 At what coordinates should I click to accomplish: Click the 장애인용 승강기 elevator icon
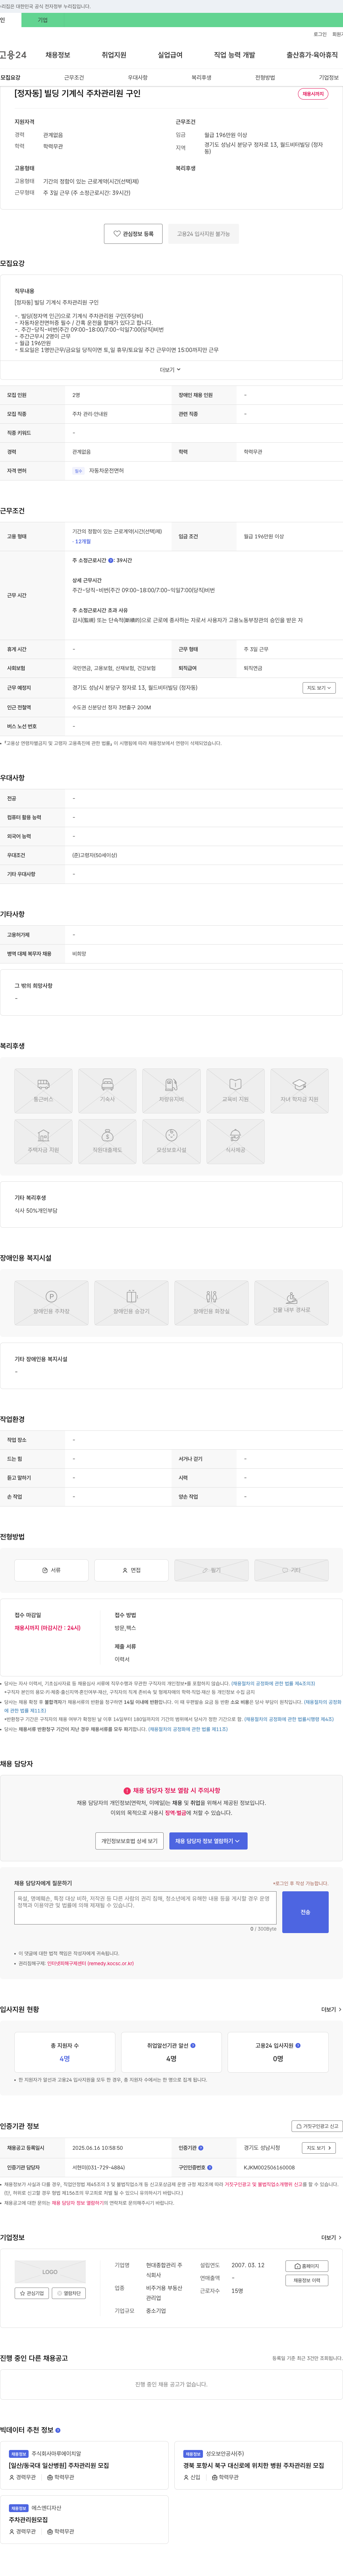[131, 1303]
